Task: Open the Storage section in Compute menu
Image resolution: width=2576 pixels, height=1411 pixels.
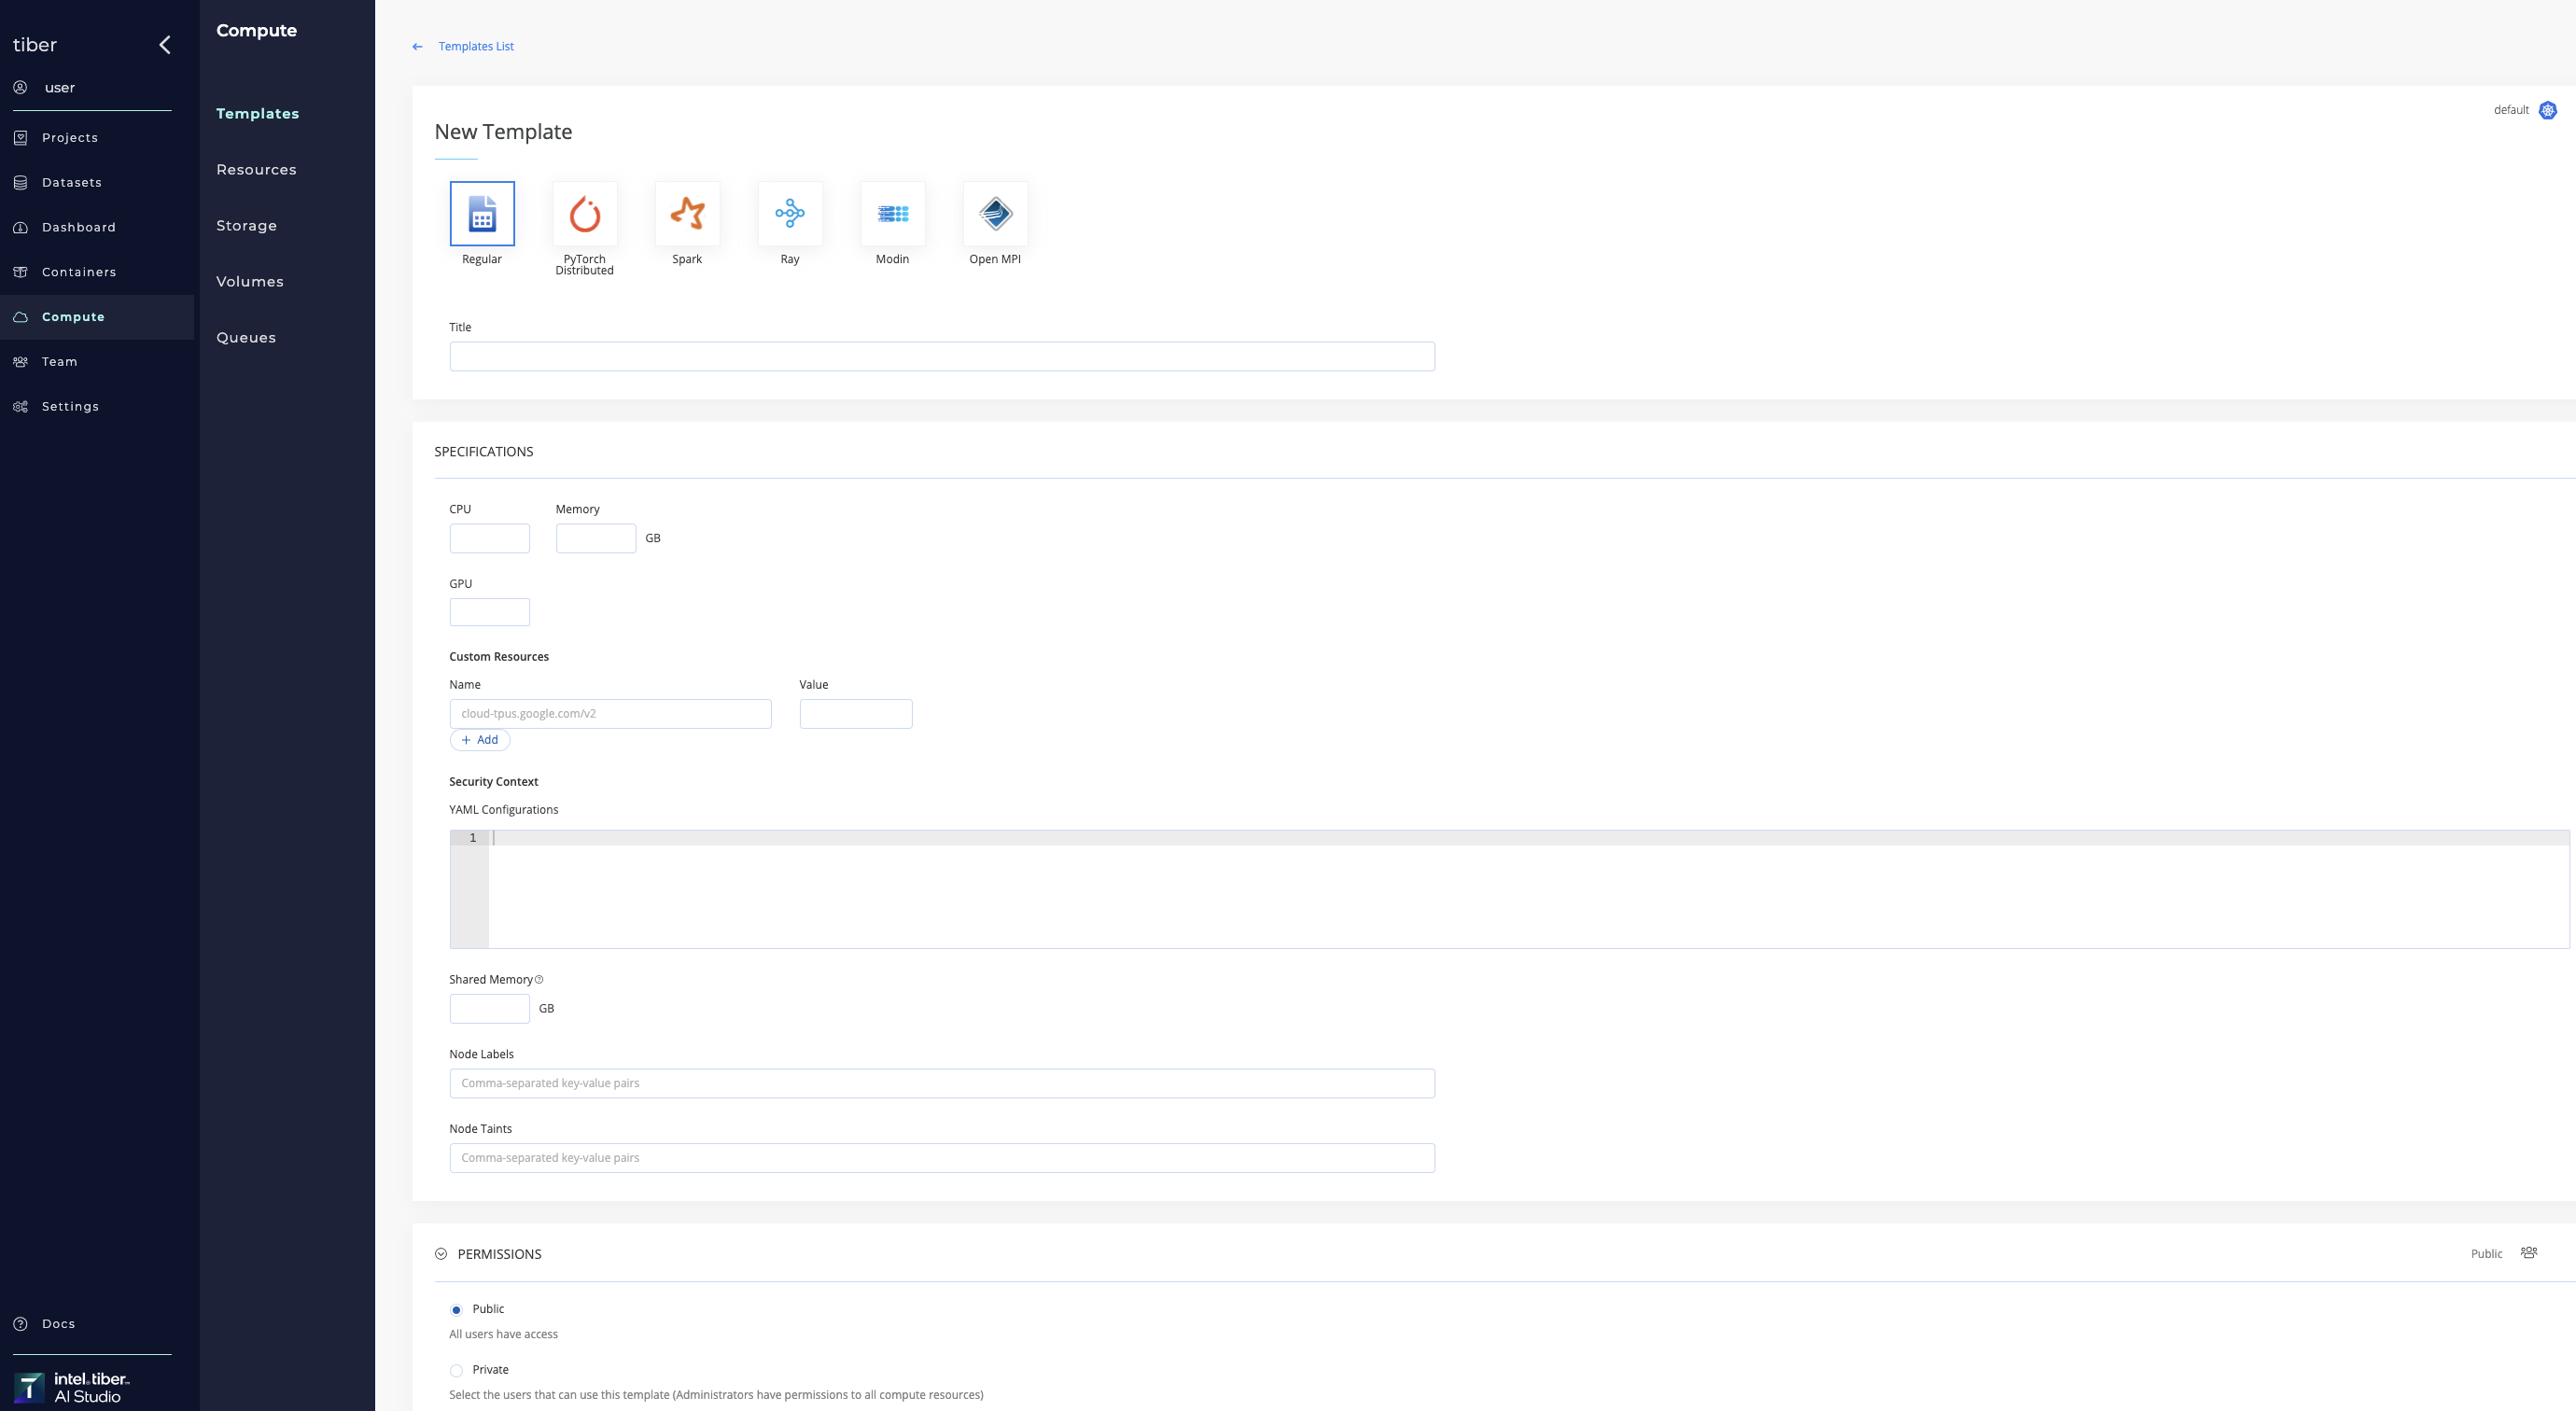Action: click(x=246, y=226)
